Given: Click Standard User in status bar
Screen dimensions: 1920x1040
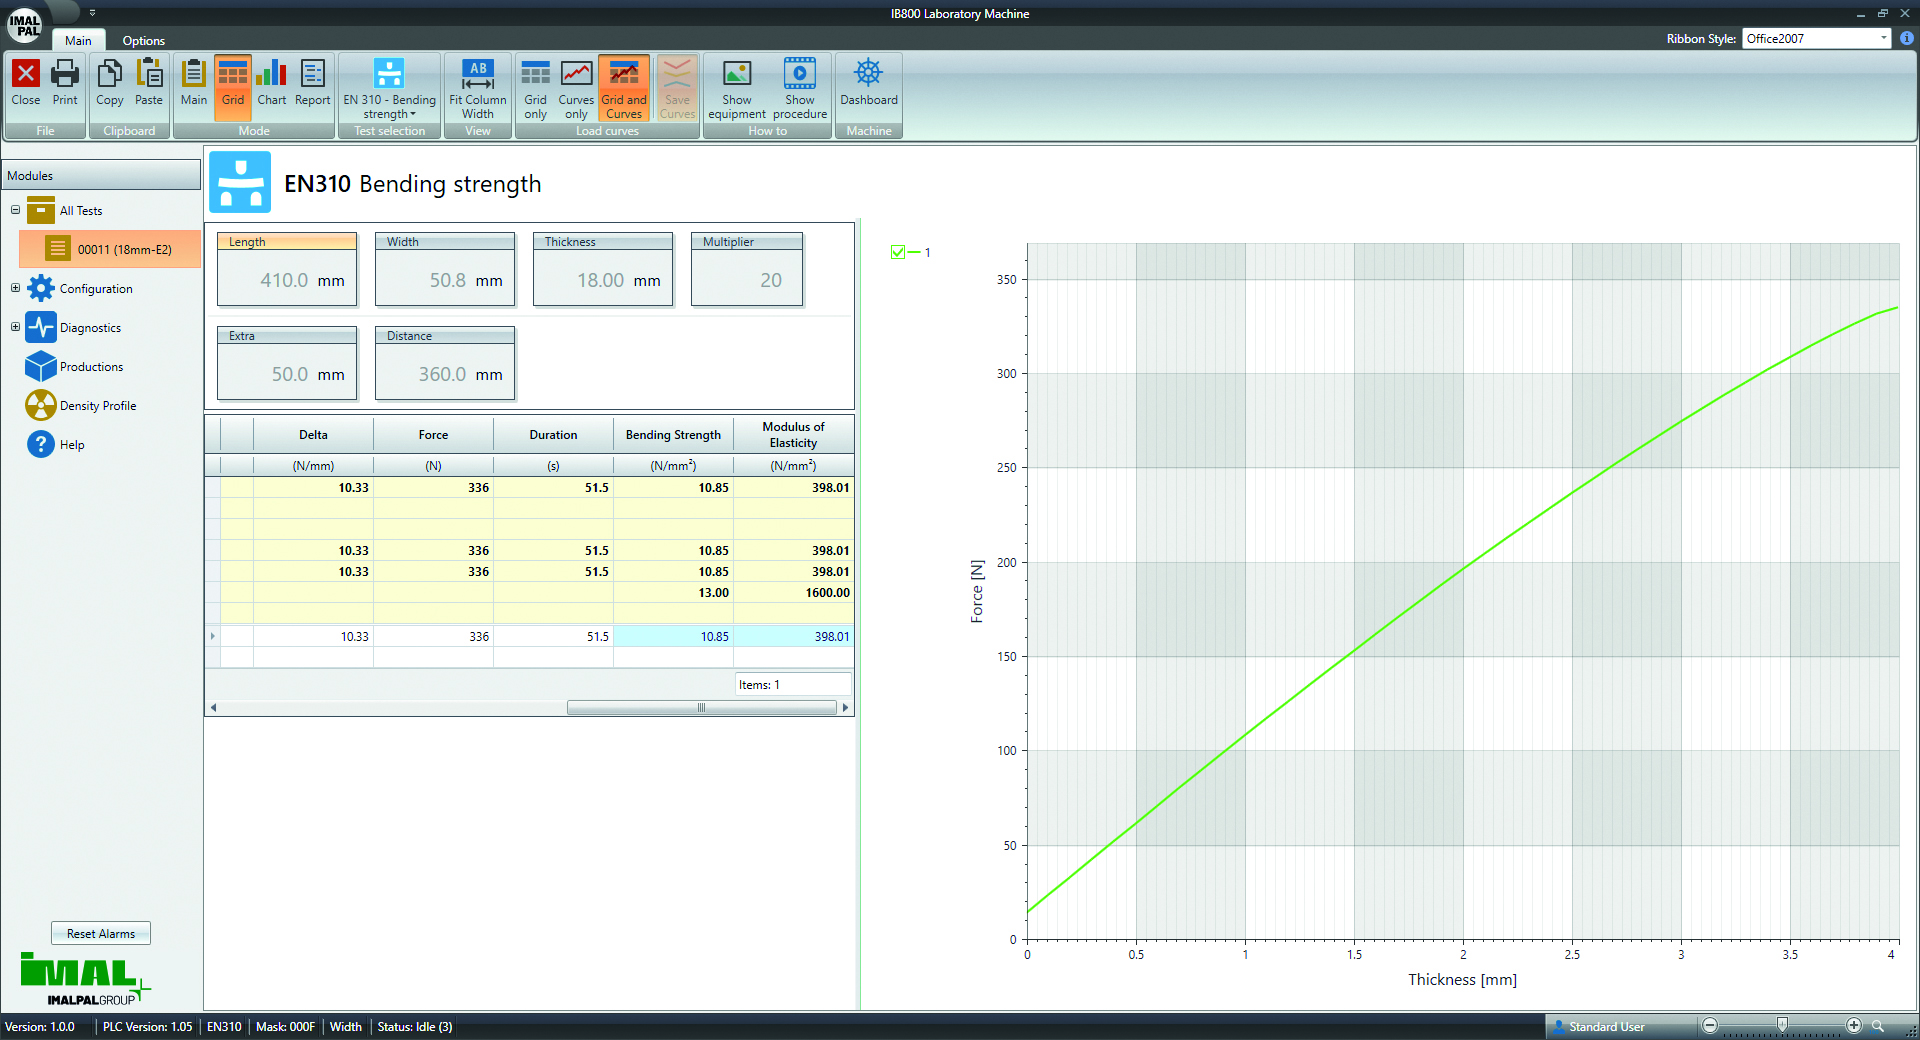Looking at the screenshot, I should [x=1606, y=1027].
